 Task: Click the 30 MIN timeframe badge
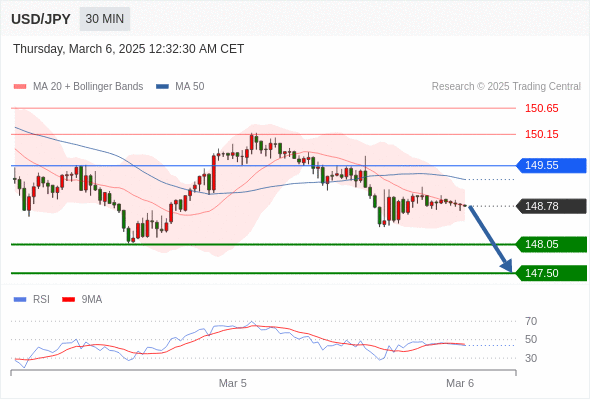click(x=105, y=19)
